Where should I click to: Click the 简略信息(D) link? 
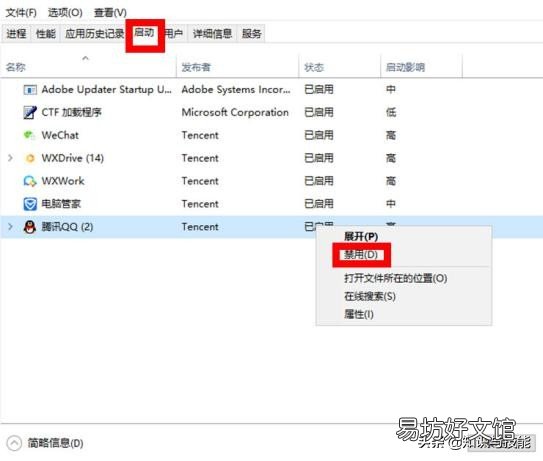(55, 443)
